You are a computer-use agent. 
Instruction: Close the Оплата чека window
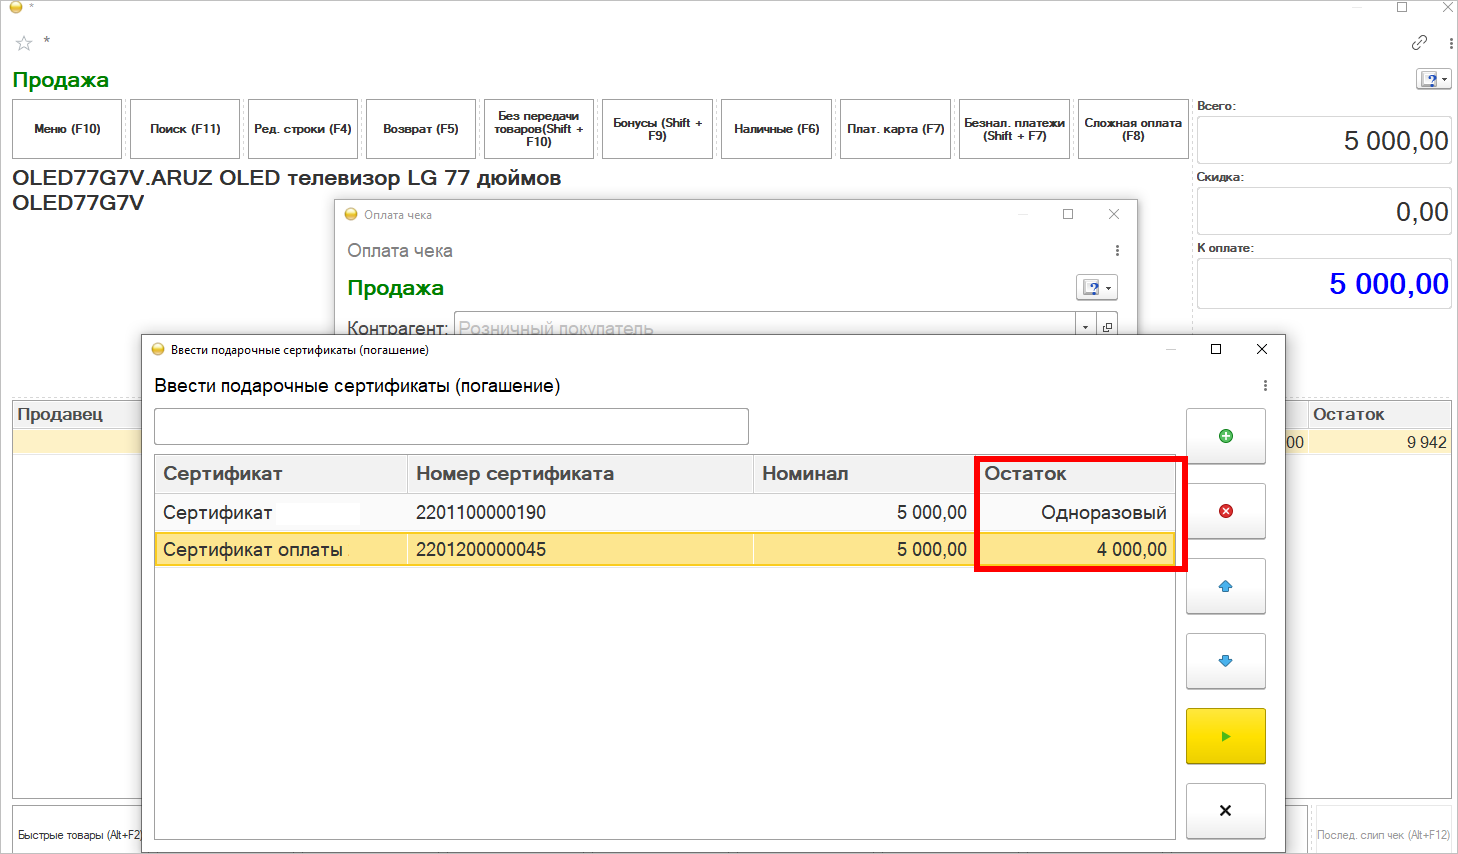point(1114,214)
